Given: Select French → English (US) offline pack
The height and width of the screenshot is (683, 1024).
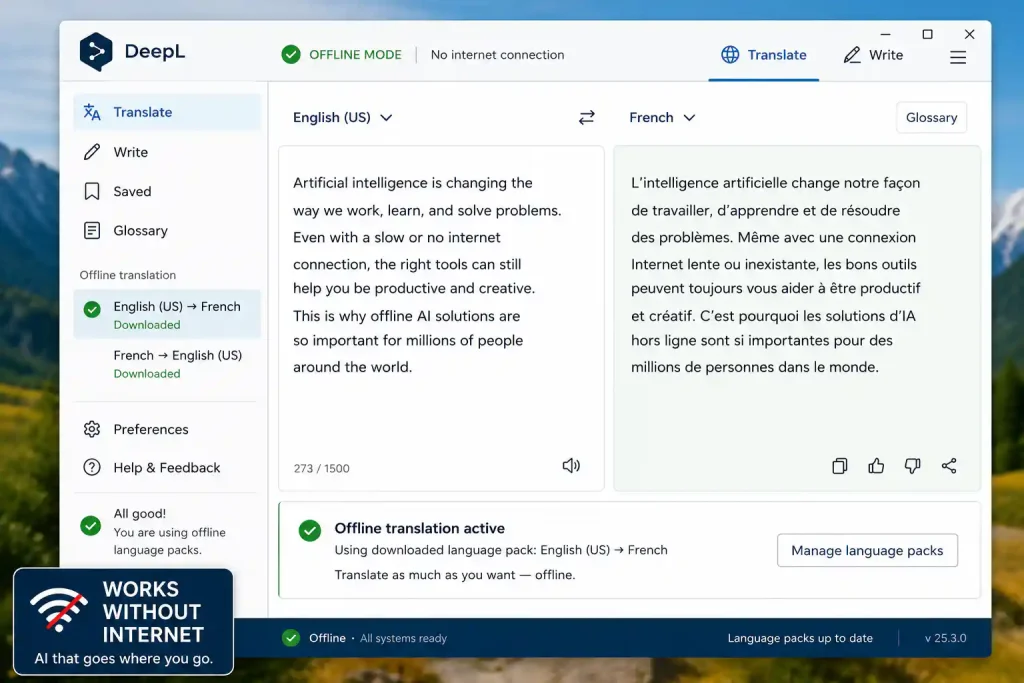Looking at the screenshot, I should tap(167, 364).
